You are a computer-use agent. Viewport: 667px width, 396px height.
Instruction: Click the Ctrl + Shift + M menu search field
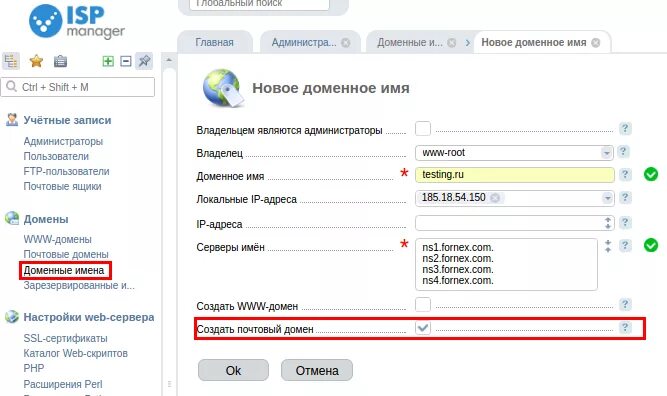(78, 87)
